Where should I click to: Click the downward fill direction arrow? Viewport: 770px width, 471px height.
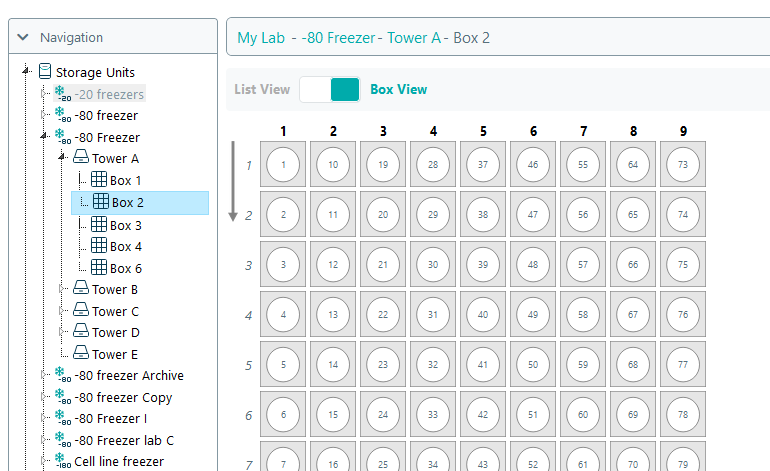coord(234,181)
